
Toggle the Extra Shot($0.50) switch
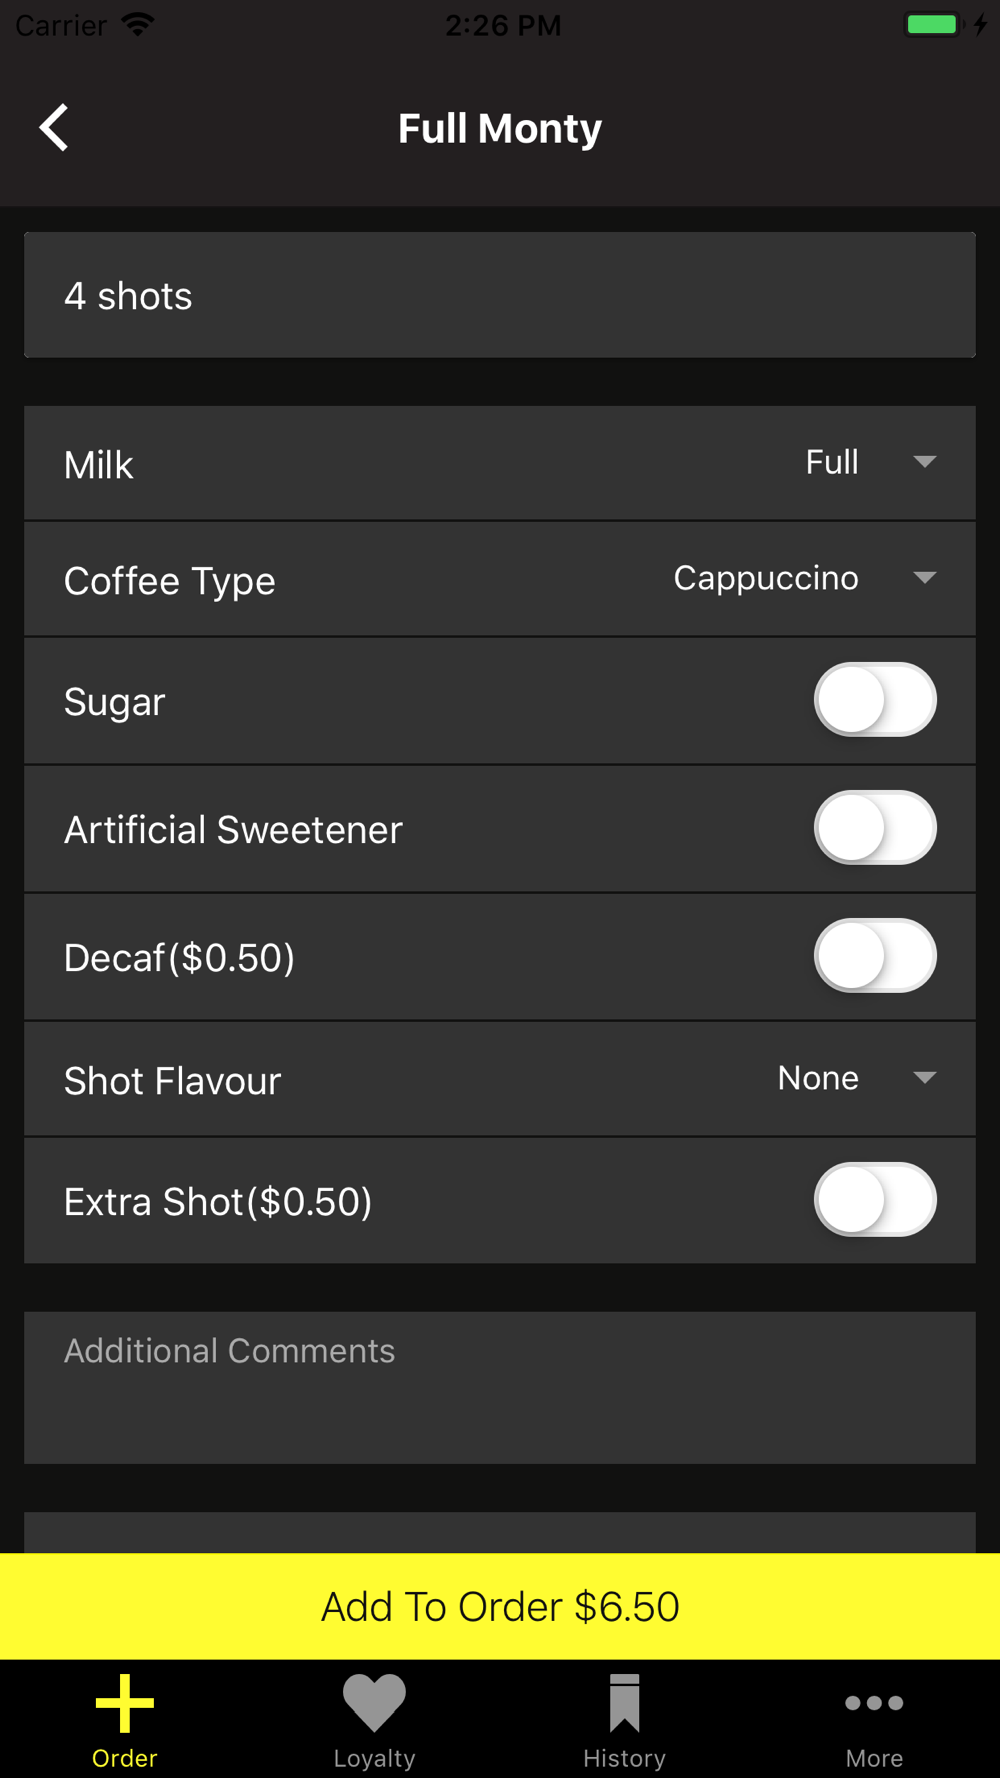click(x=875, y=1200)
